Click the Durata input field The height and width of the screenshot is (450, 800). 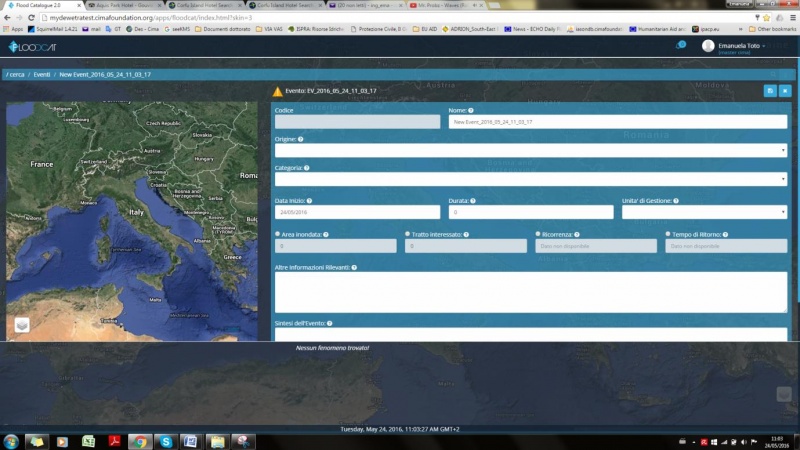pos(531,212)
